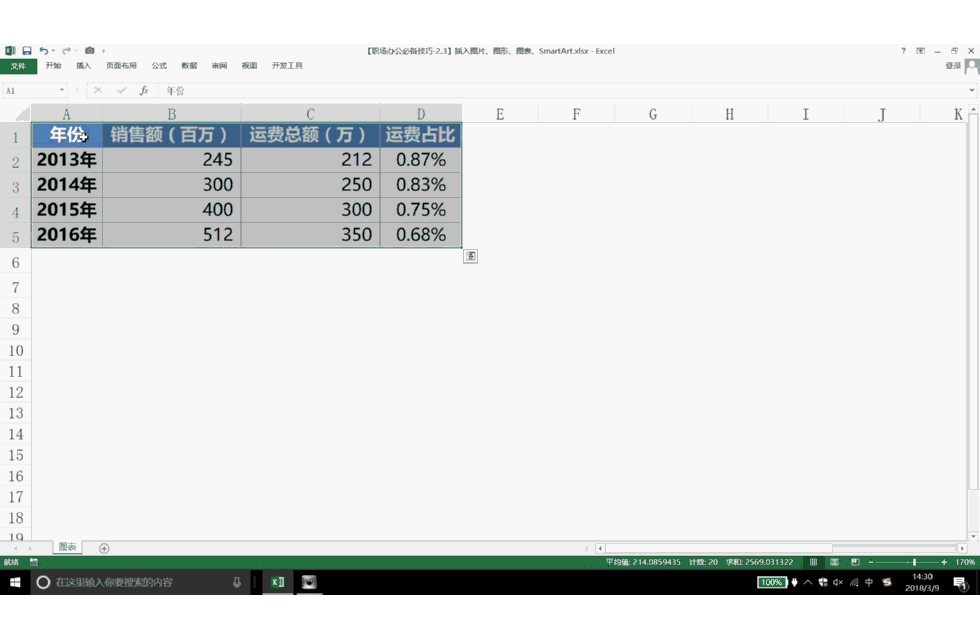Click the Cancel (X) icon in formula bar

coord(98,91)
